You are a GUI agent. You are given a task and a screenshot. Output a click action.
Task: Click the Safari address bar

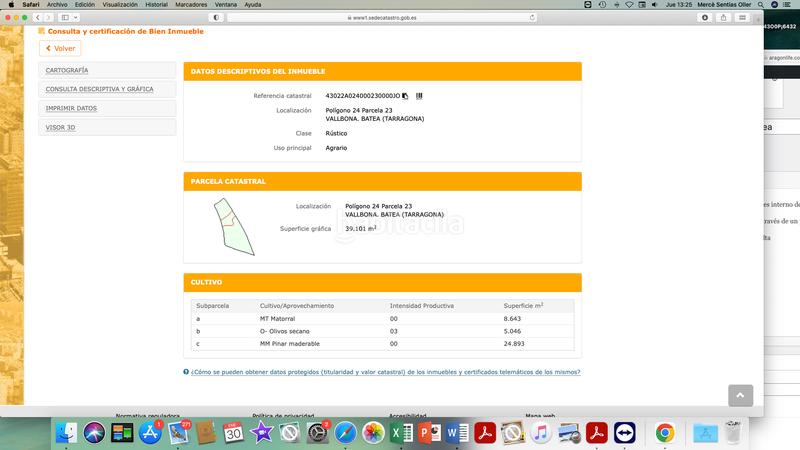pos(400,18)
